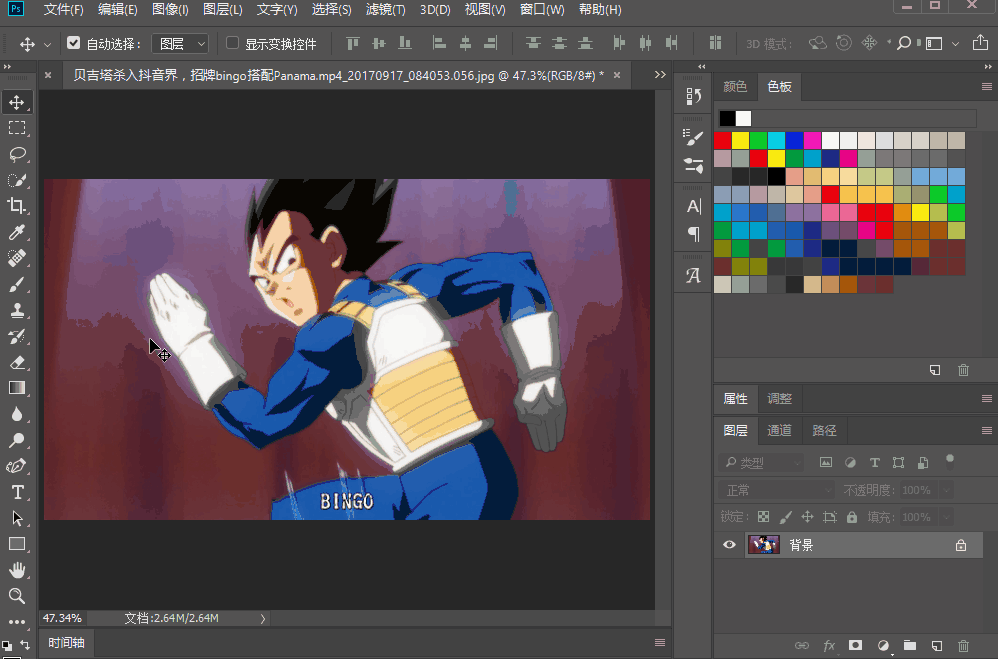Select the Zoom tool in the toolbox

[x=17, y=596]
